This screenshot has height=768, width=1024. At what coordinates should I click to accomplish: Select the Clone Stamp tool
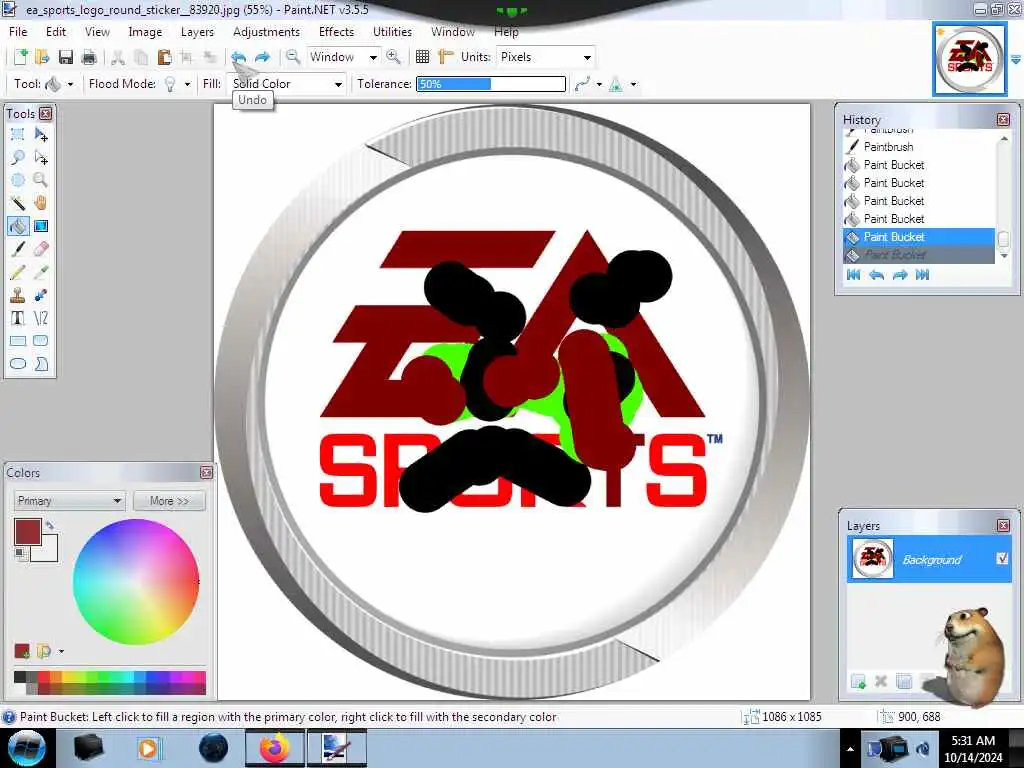[x=18, y=295]
